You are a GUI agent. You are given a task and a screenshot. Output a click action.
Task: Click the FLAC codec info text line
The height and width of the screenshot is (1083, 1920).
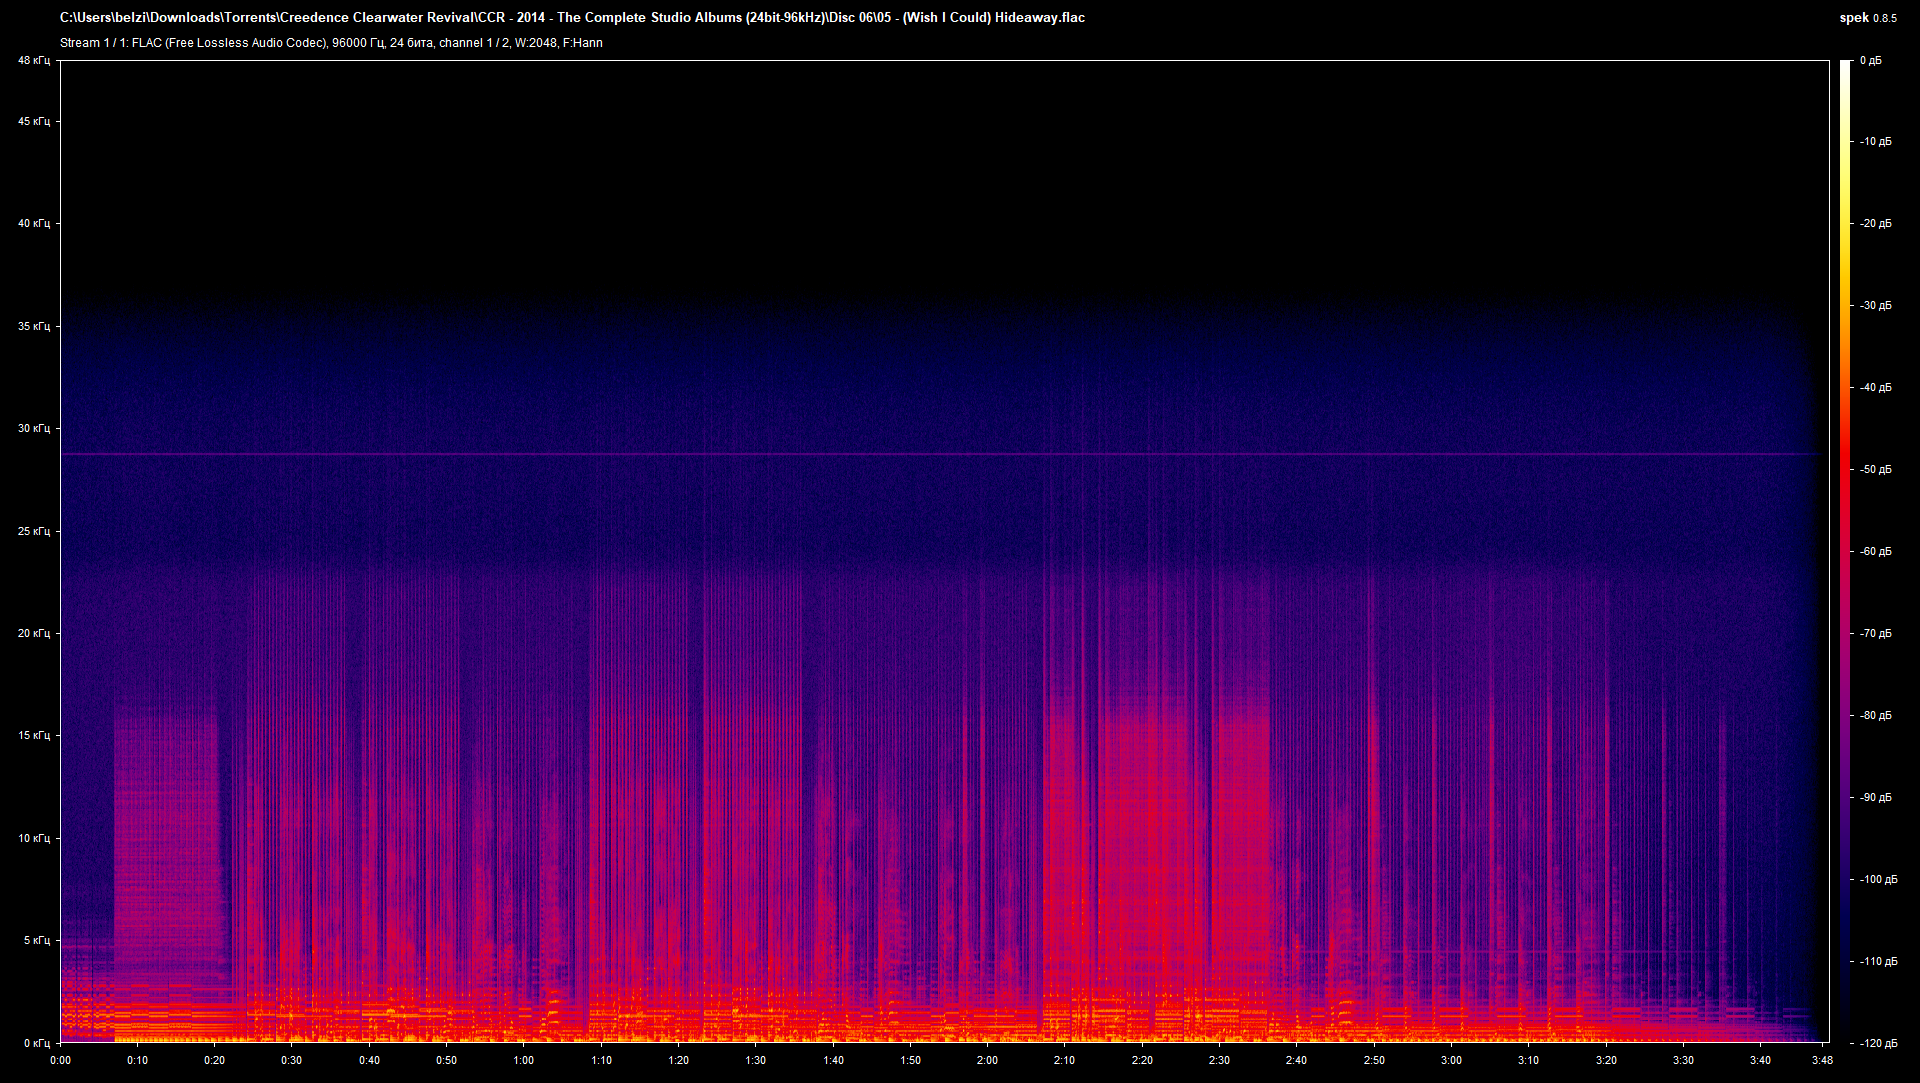pos(230,43)
